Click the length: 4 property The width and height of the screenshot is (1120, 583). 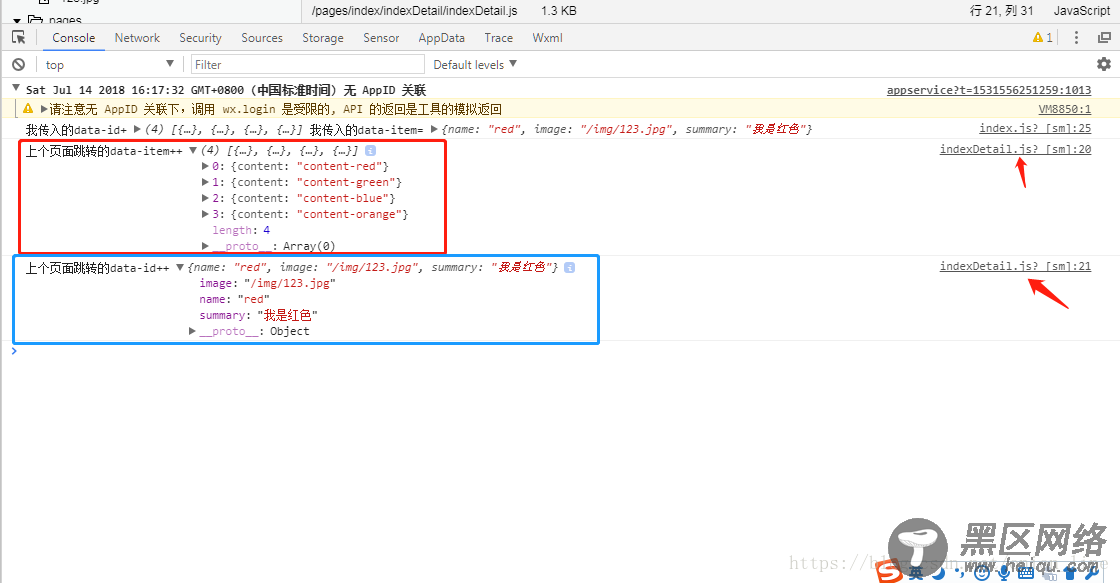[x=241, y=230]
